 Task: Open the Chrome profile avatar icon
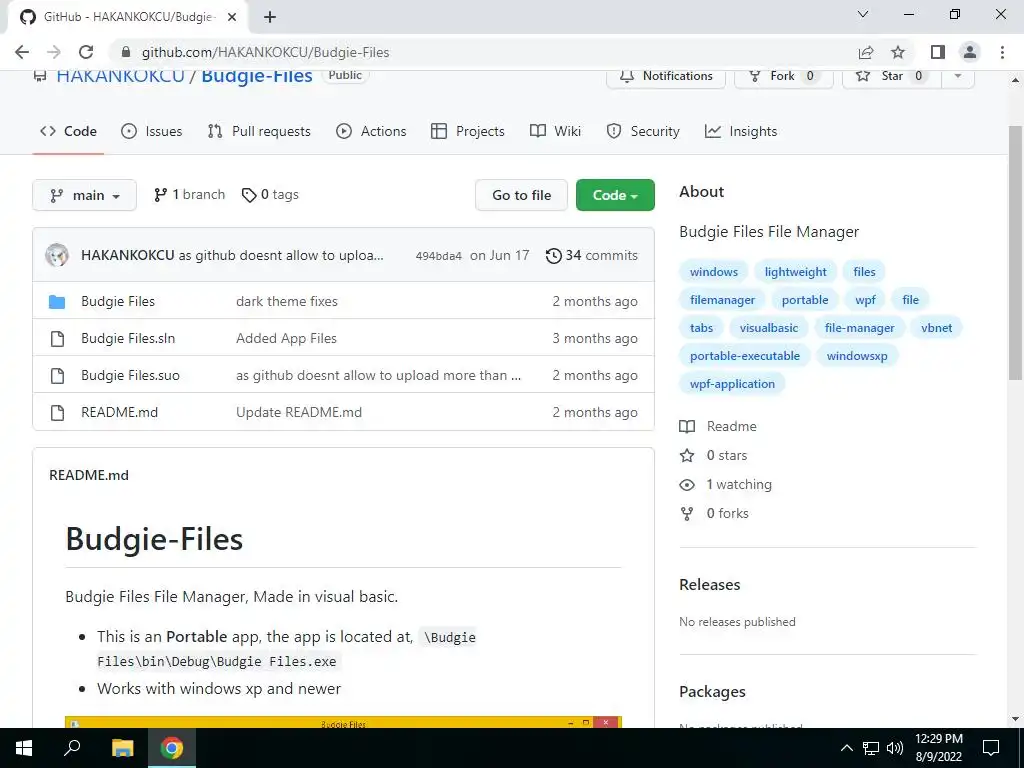(x=970, y=52)
